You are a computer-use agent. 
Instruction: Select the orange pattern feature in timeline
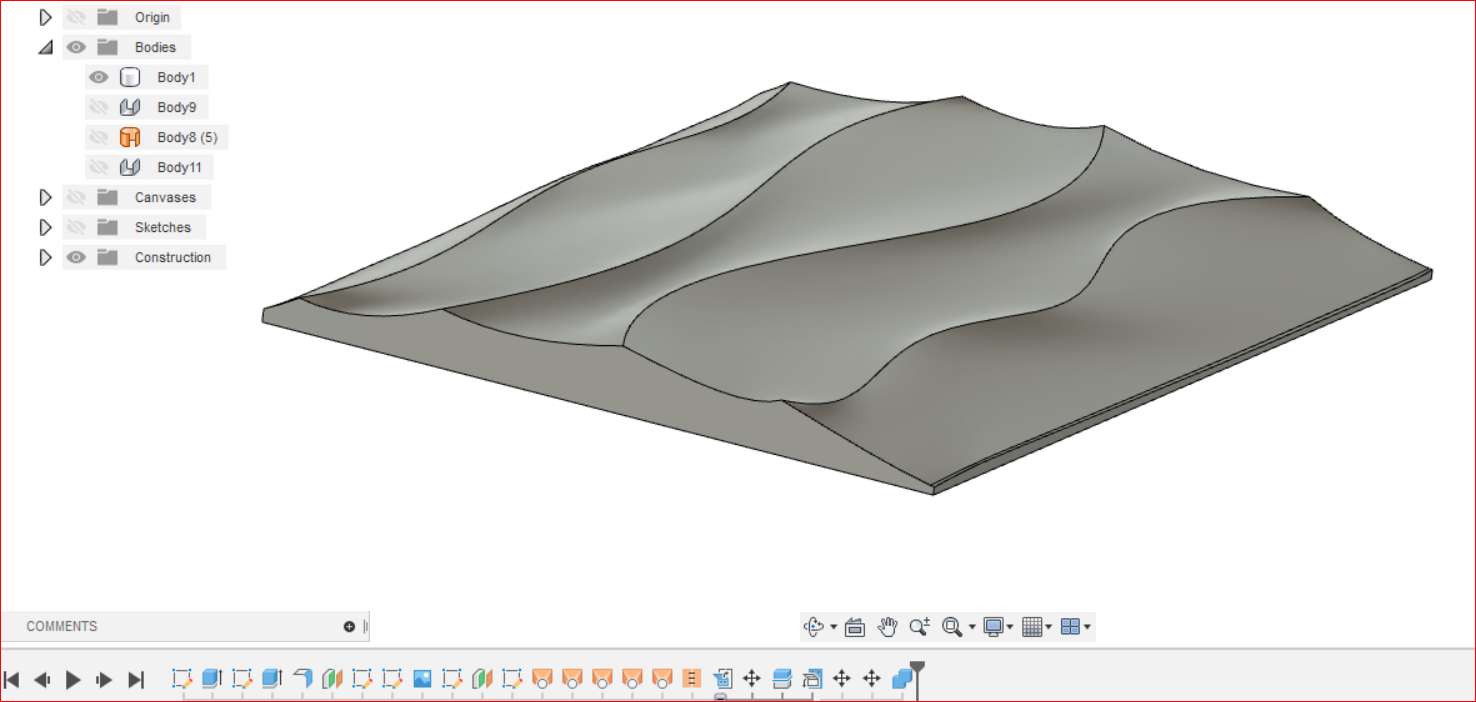(691, 679)
